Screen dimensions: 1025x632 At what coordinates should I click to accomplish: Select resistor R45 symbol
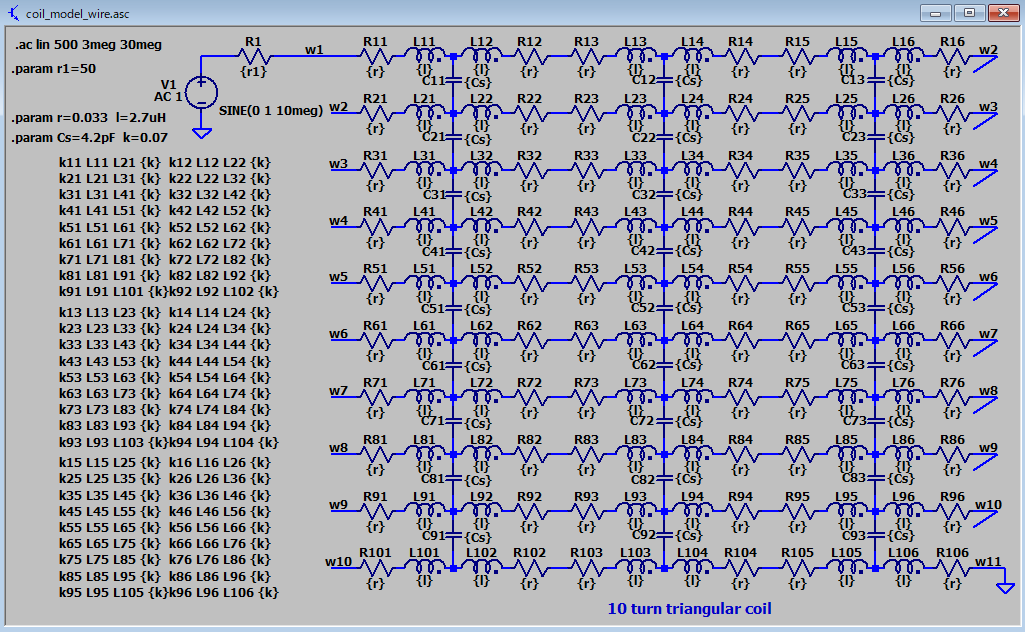click(798, 227)
